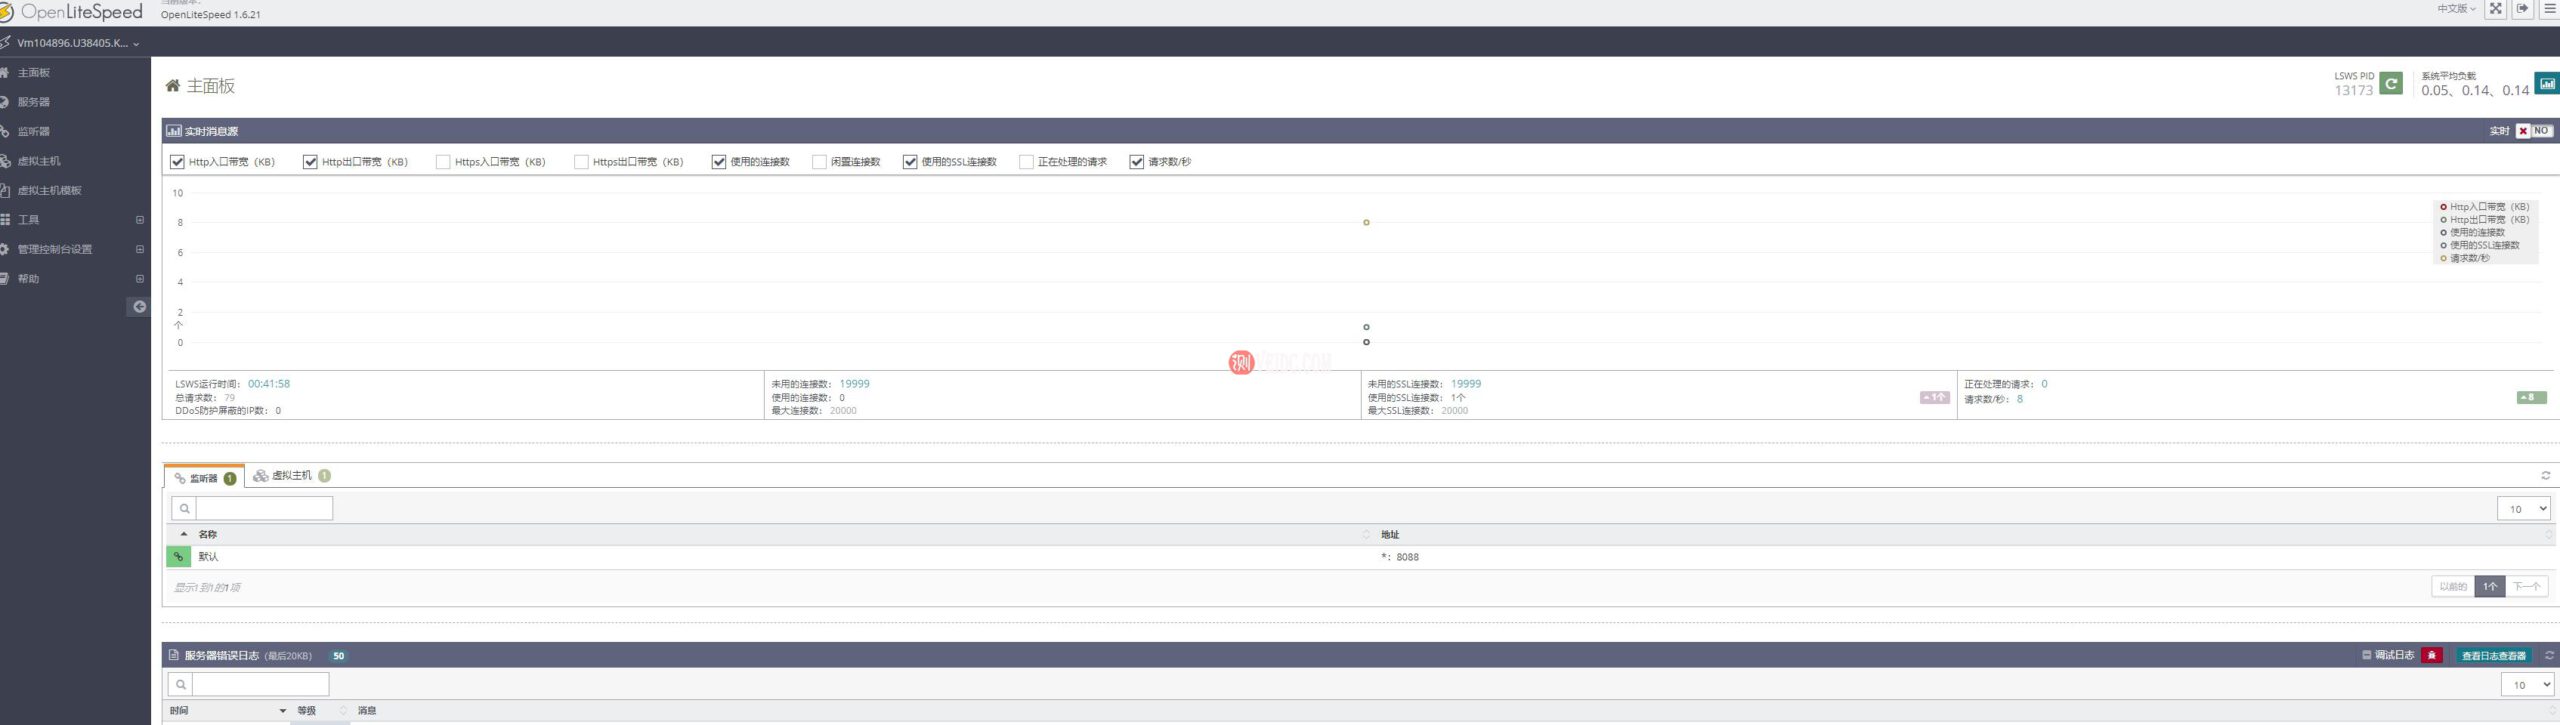The width and height of the screenshot is (2560, 725).
Task: Click the search icon in the listeners table
Action: tap(184, 508)
